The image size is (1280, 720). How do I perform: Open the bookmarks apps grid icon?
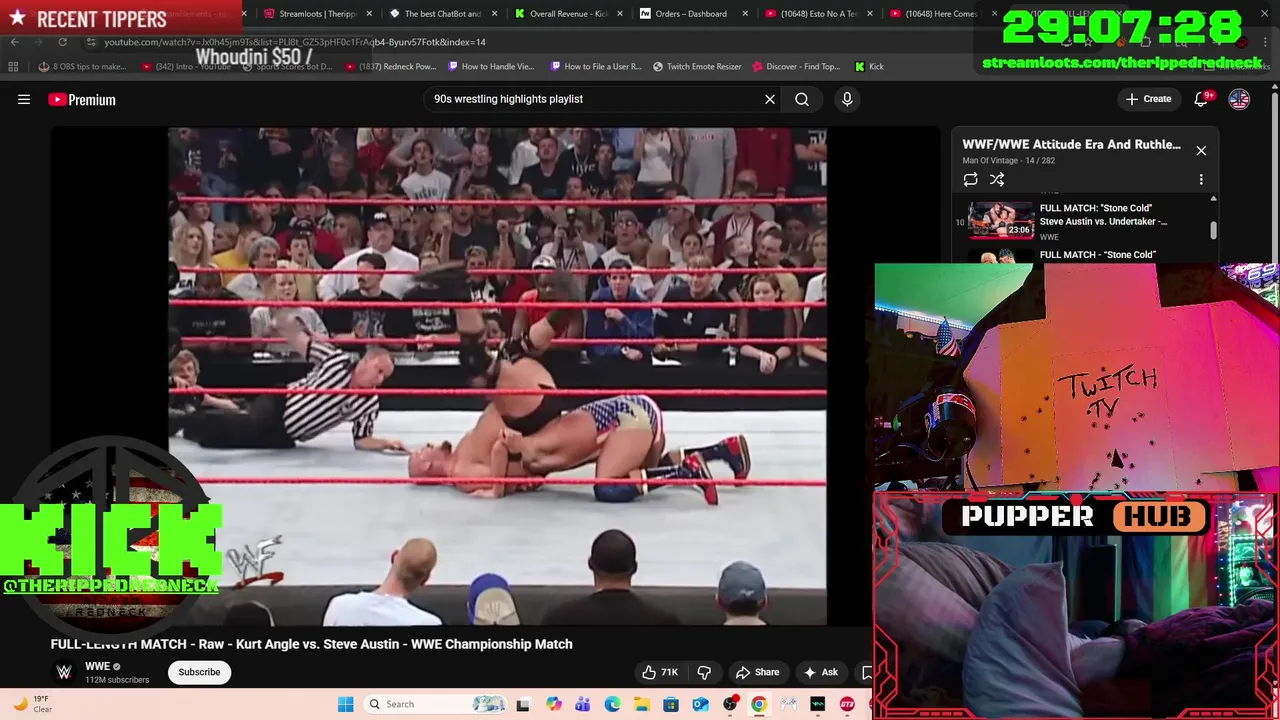(x=13, y=67)
